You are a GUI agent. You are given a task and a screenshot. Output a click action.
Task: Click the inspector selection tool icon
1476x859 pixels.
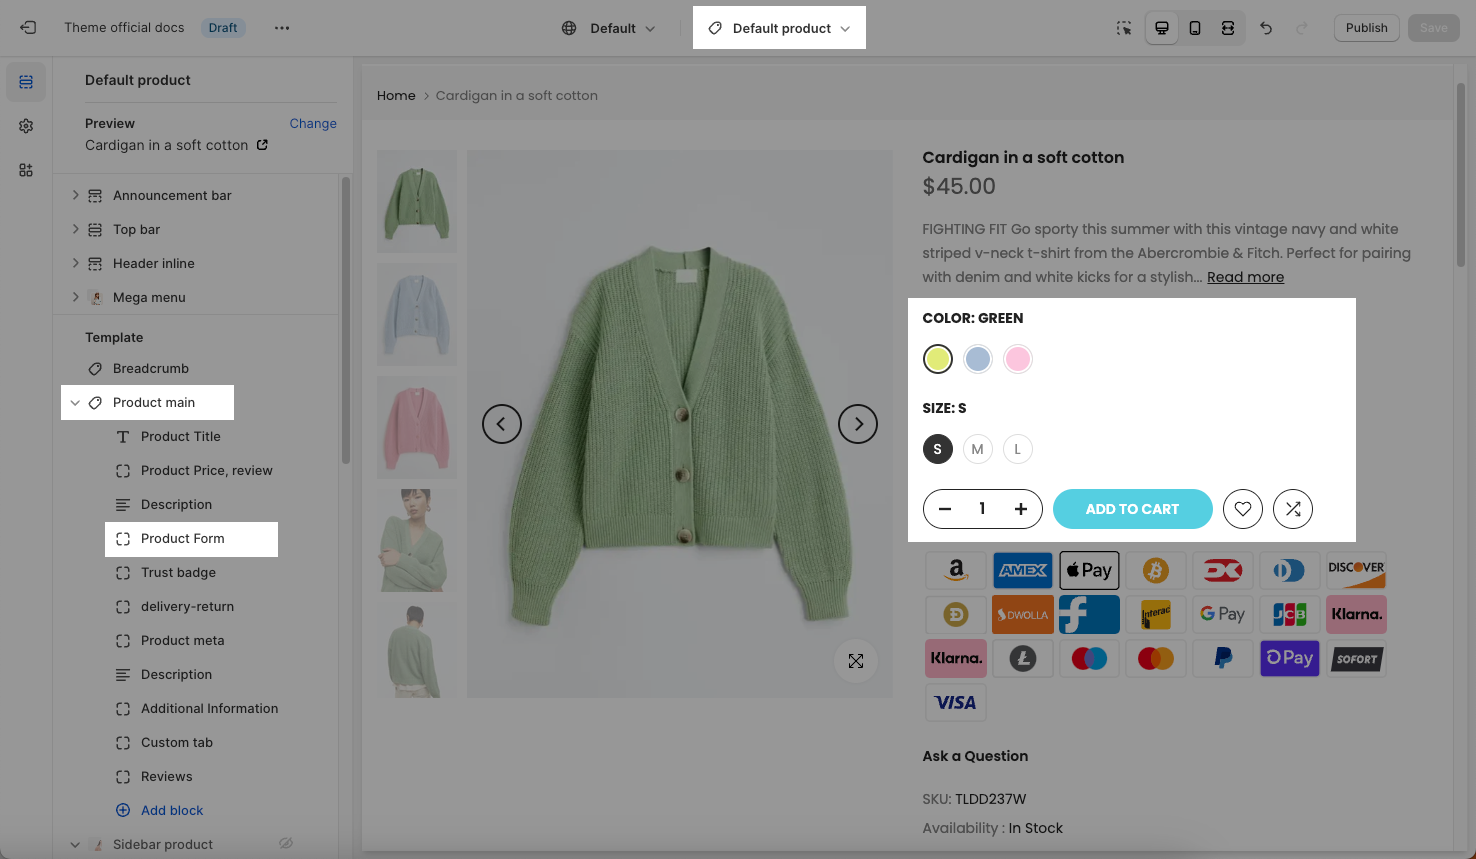[x=1124, y=28]
